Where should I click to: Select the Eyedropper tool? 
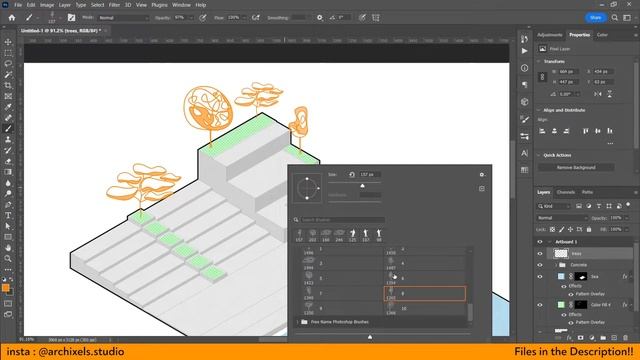[8, 107]
